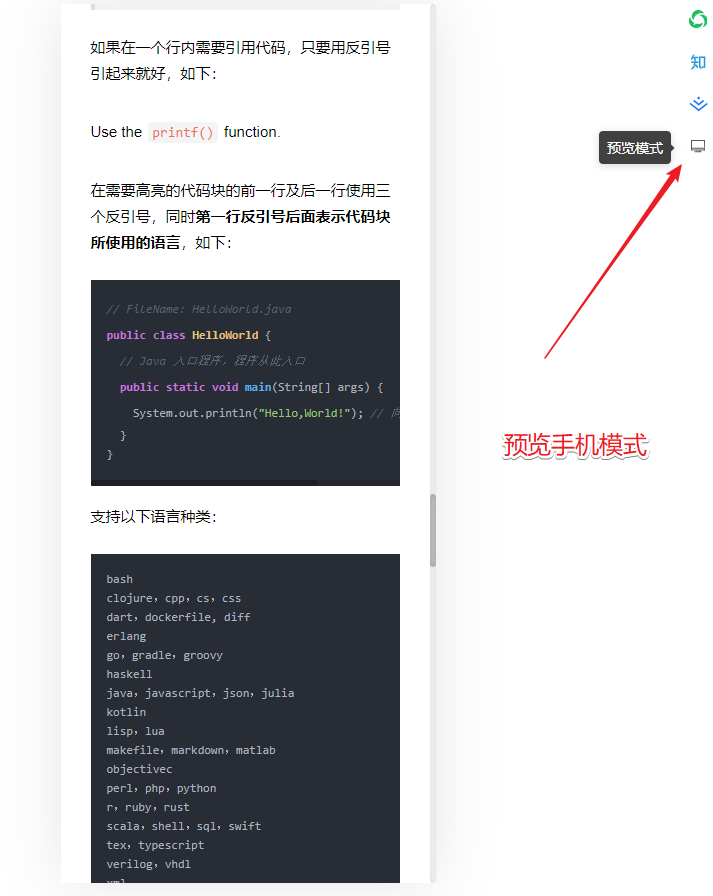The height and width of the screenshot is (896, 713).
Task: Click the 'public static void main' line
Action: point(251,387)
